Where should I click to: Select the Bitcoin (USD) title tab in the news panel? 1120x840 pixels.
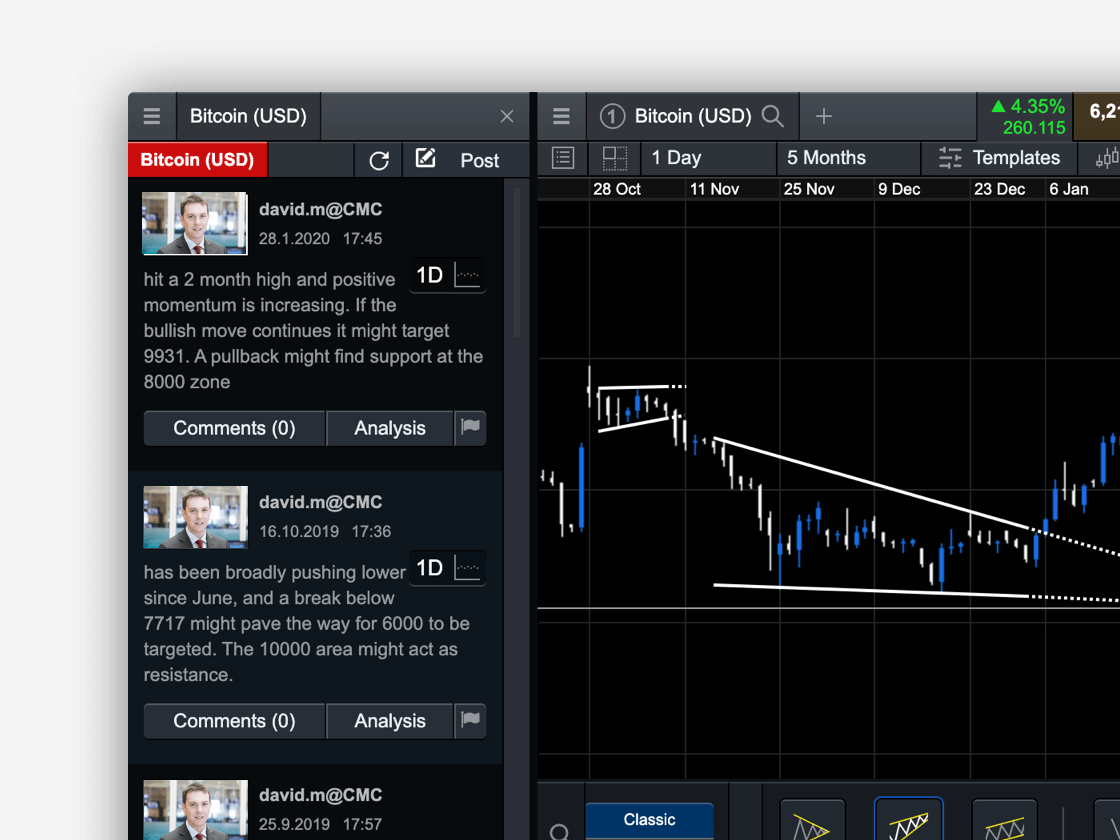[248, 116]
